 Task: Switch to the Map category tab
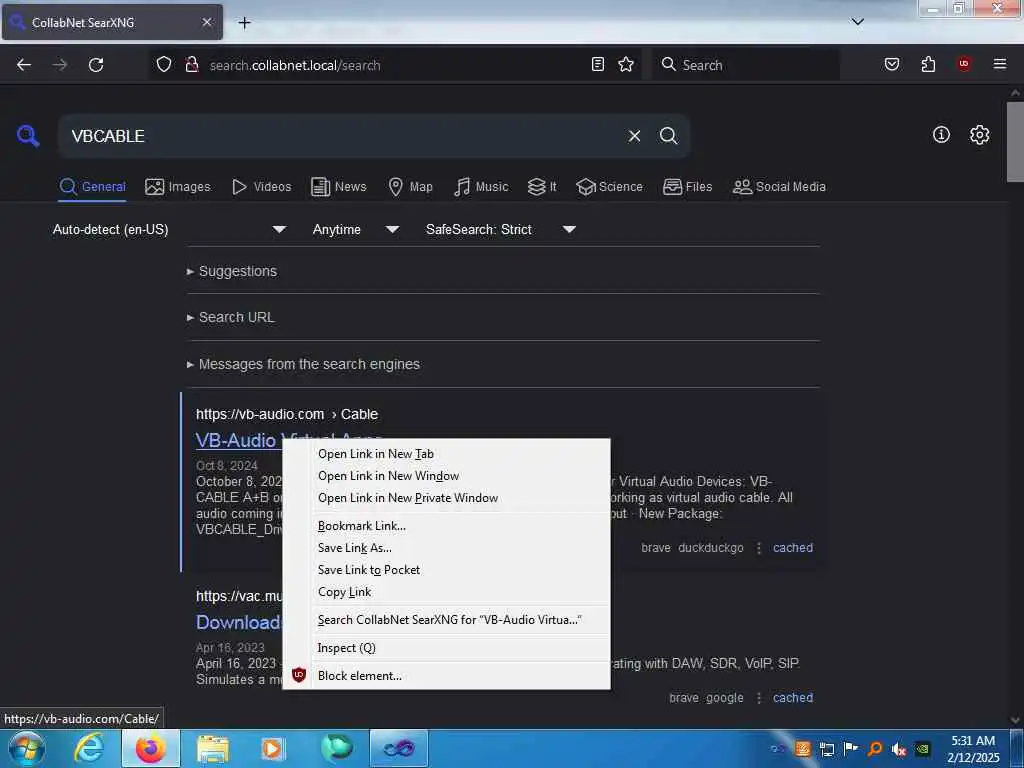point(410,187)
